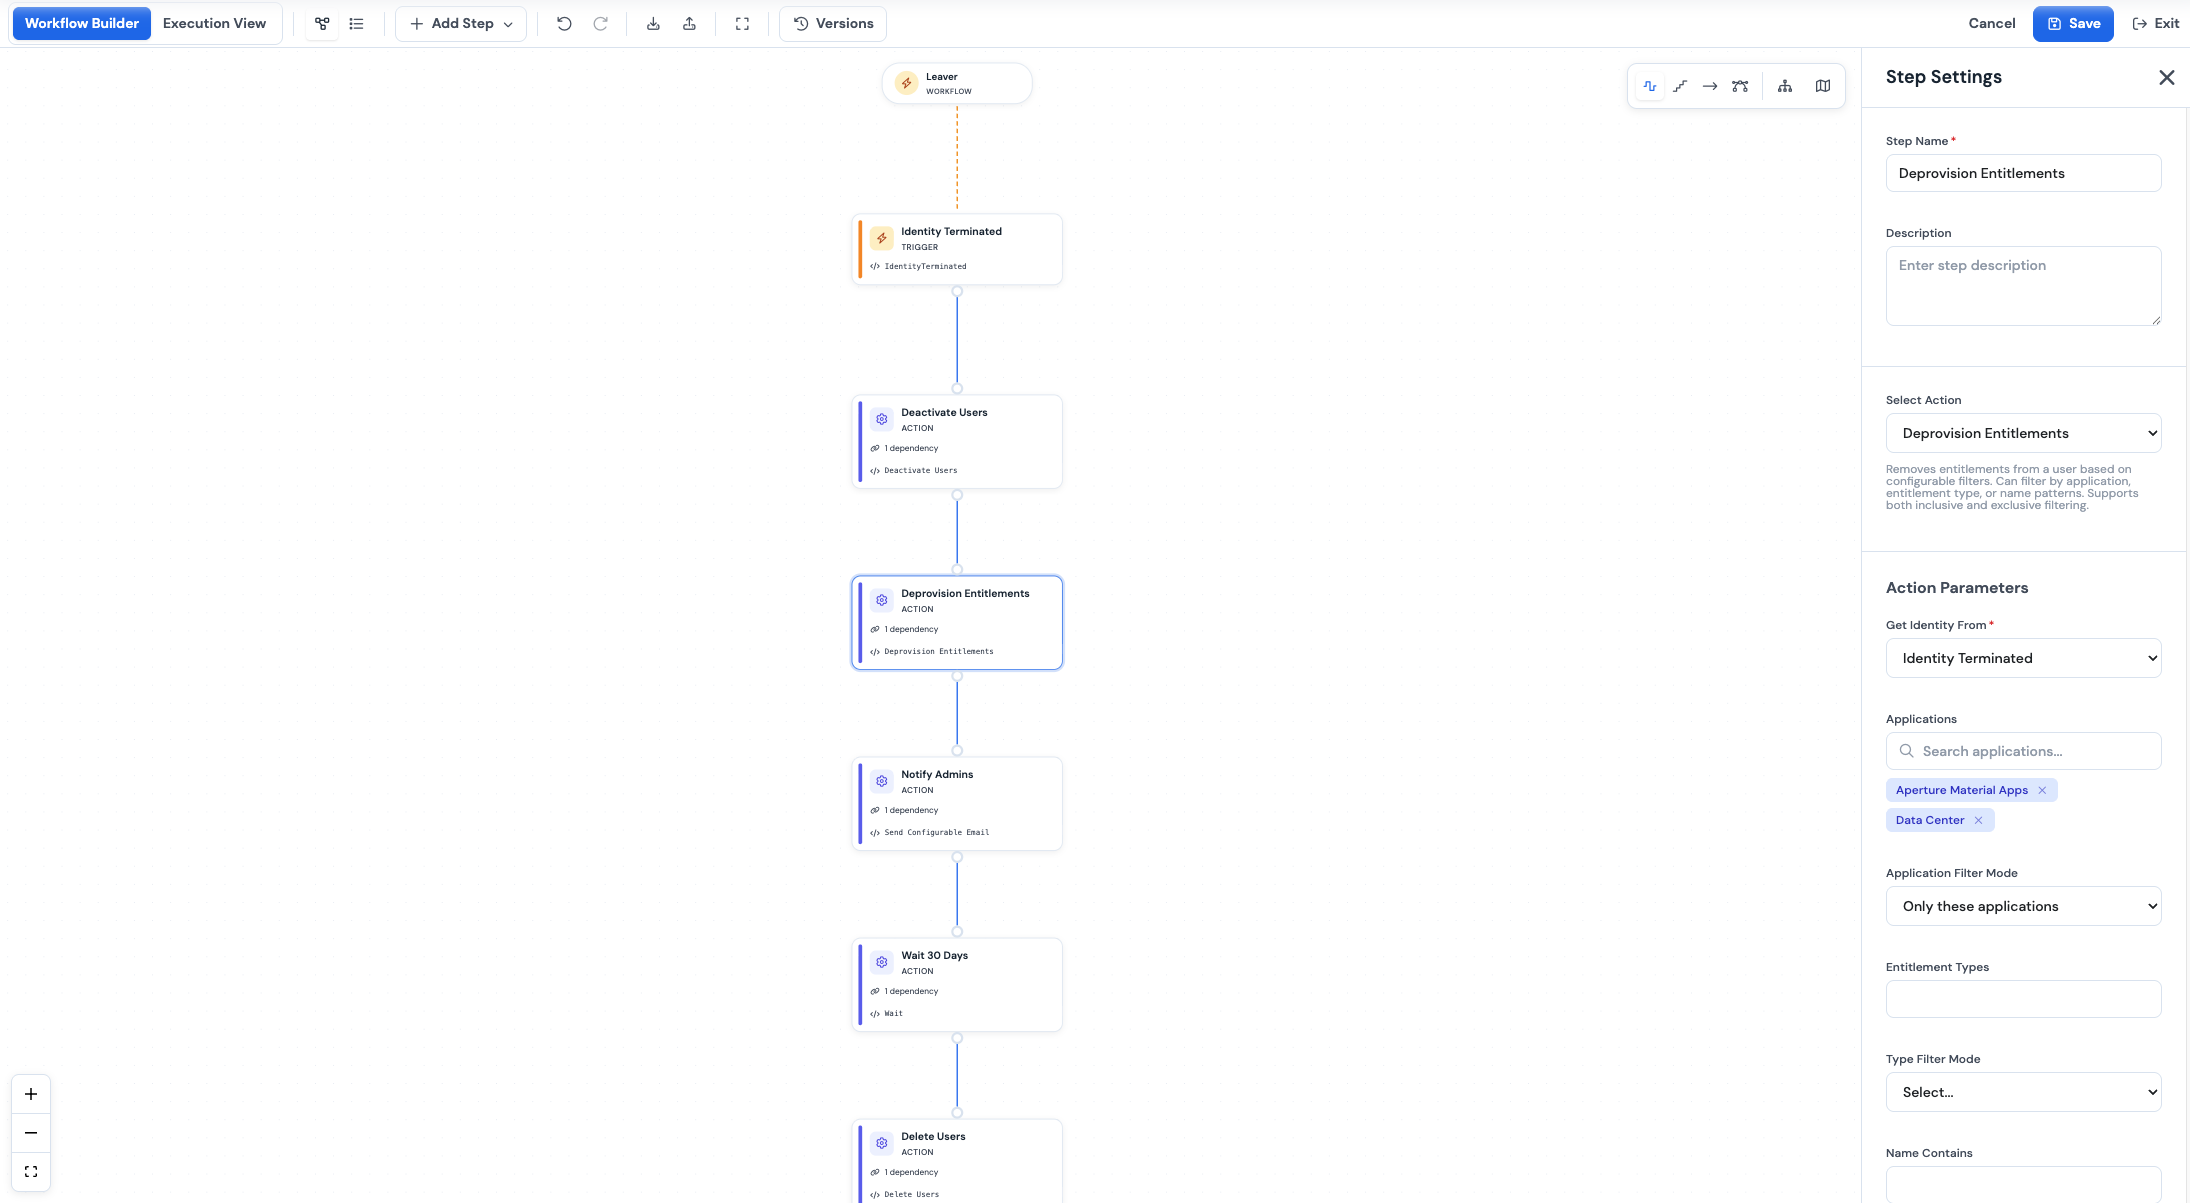Open the Get Identity From dropdown
Screen dimensions: 2190x1203
(x=2023, y=658)
